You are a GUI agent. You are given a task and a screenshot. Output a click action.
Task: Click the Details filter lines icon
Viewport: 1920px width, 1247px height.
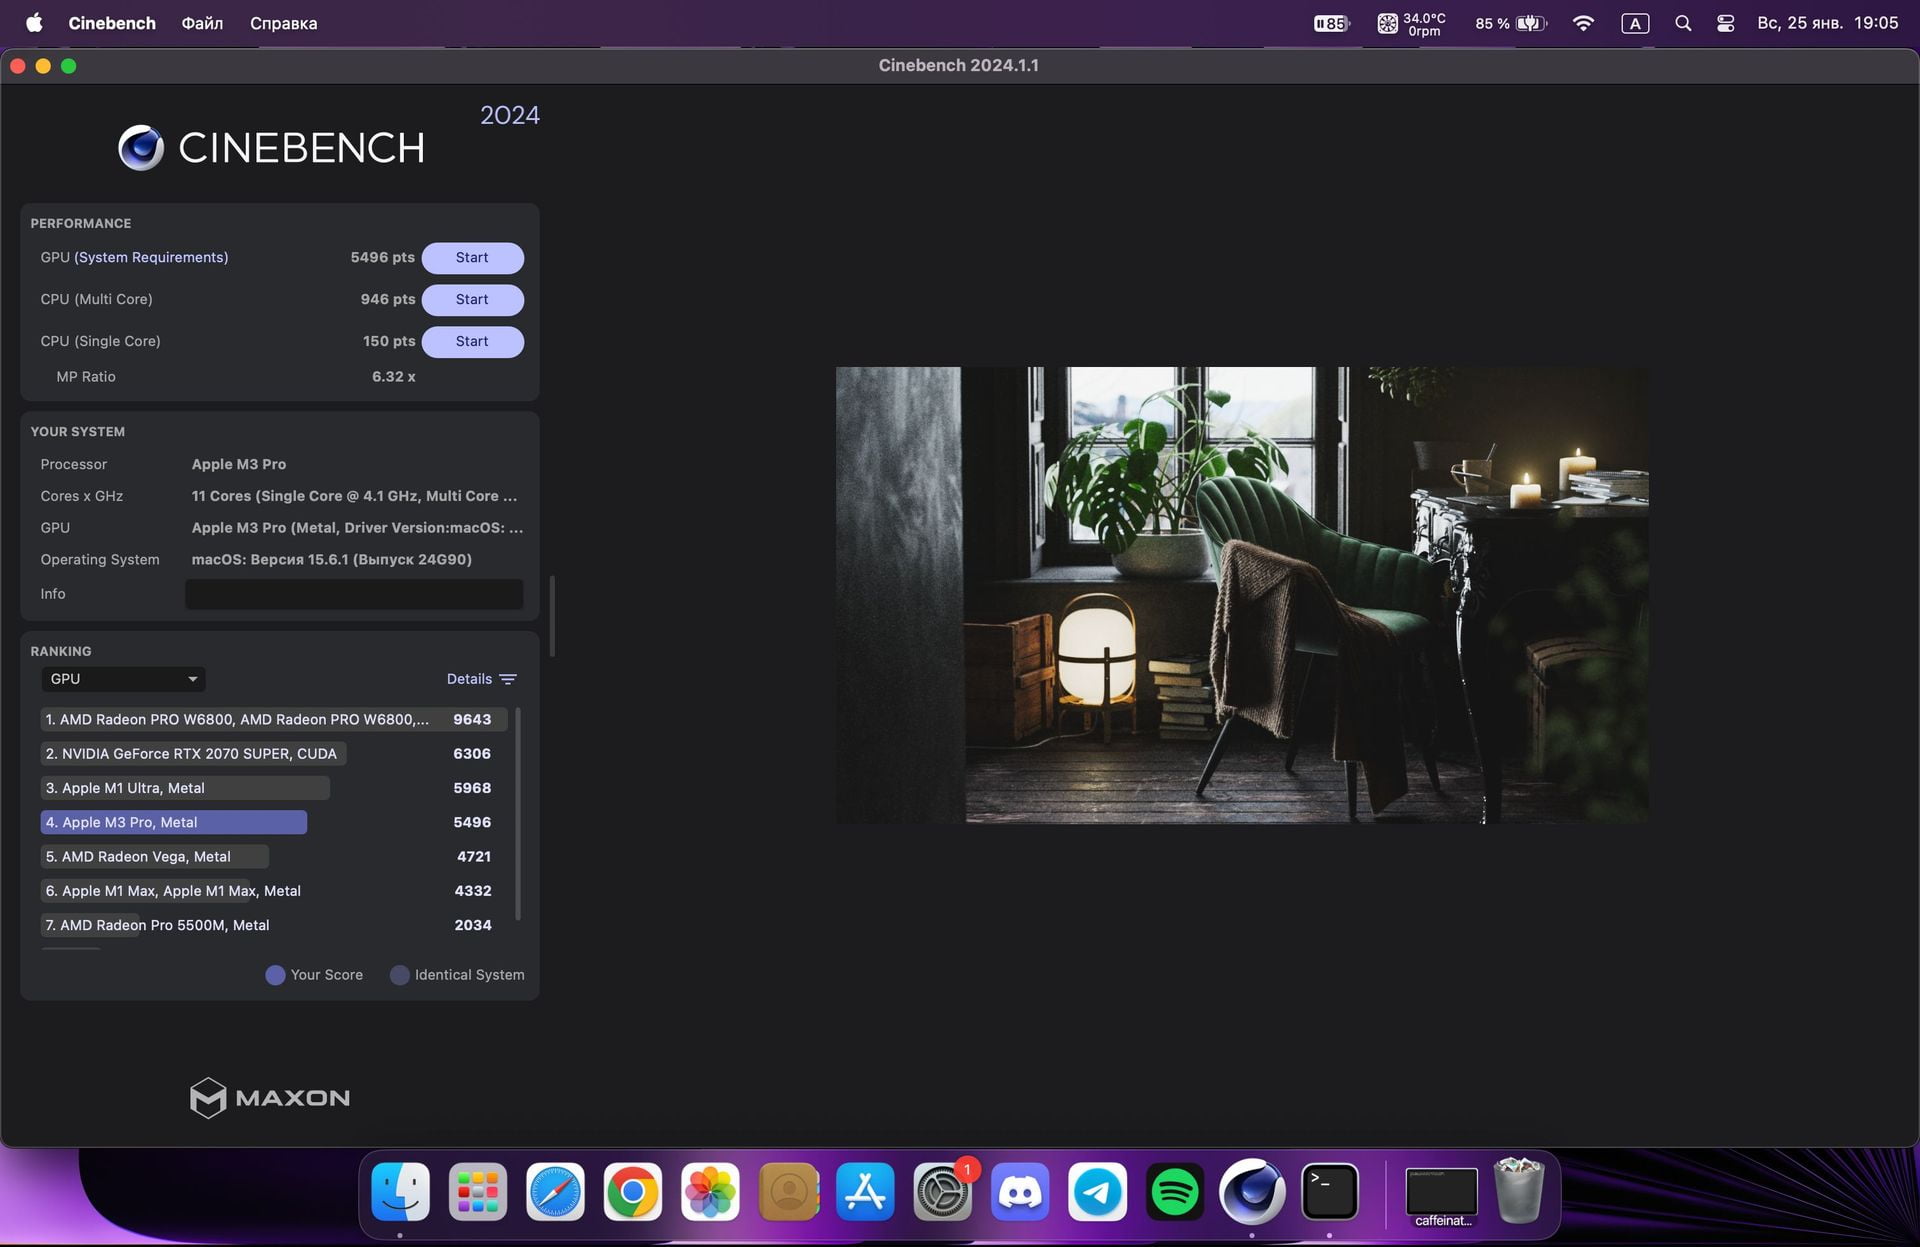point(508,679)
